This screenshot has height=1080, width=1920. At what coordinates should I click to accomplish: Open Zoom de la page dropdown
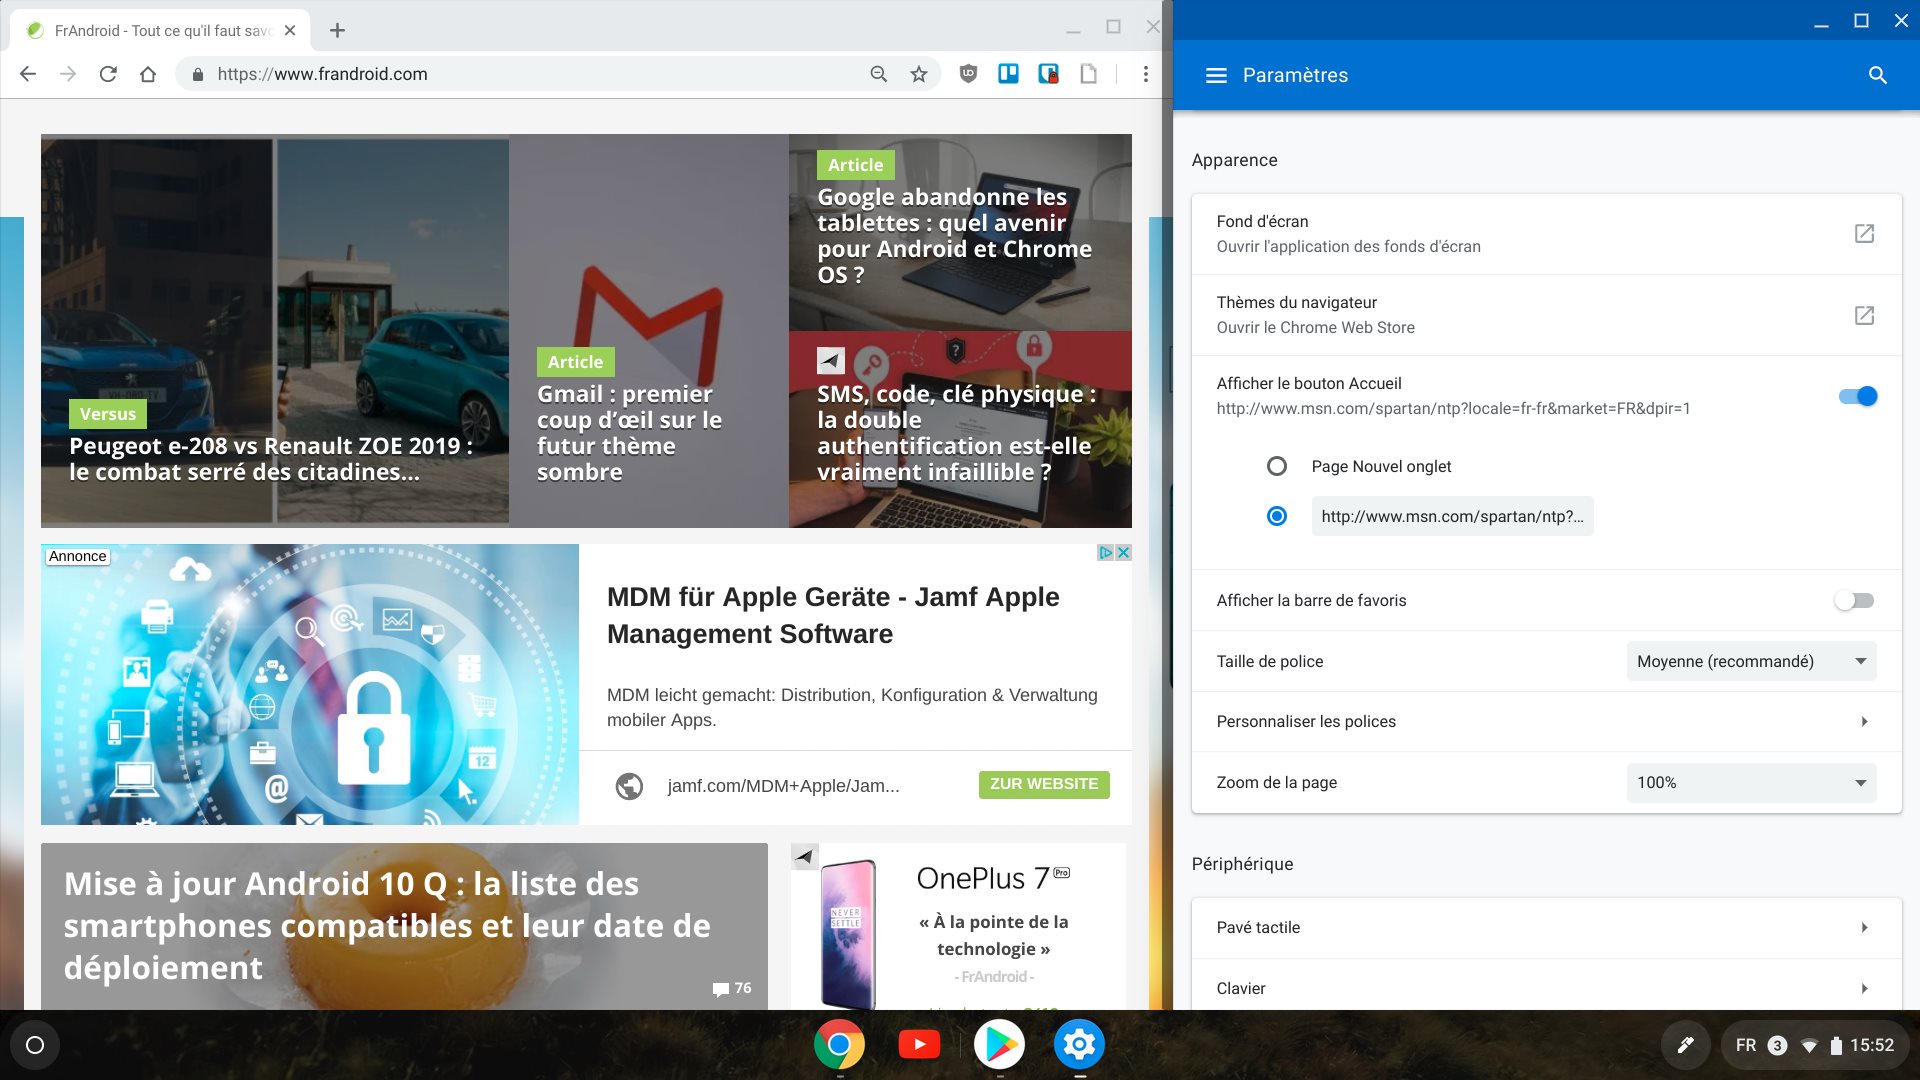(1751, 782)
